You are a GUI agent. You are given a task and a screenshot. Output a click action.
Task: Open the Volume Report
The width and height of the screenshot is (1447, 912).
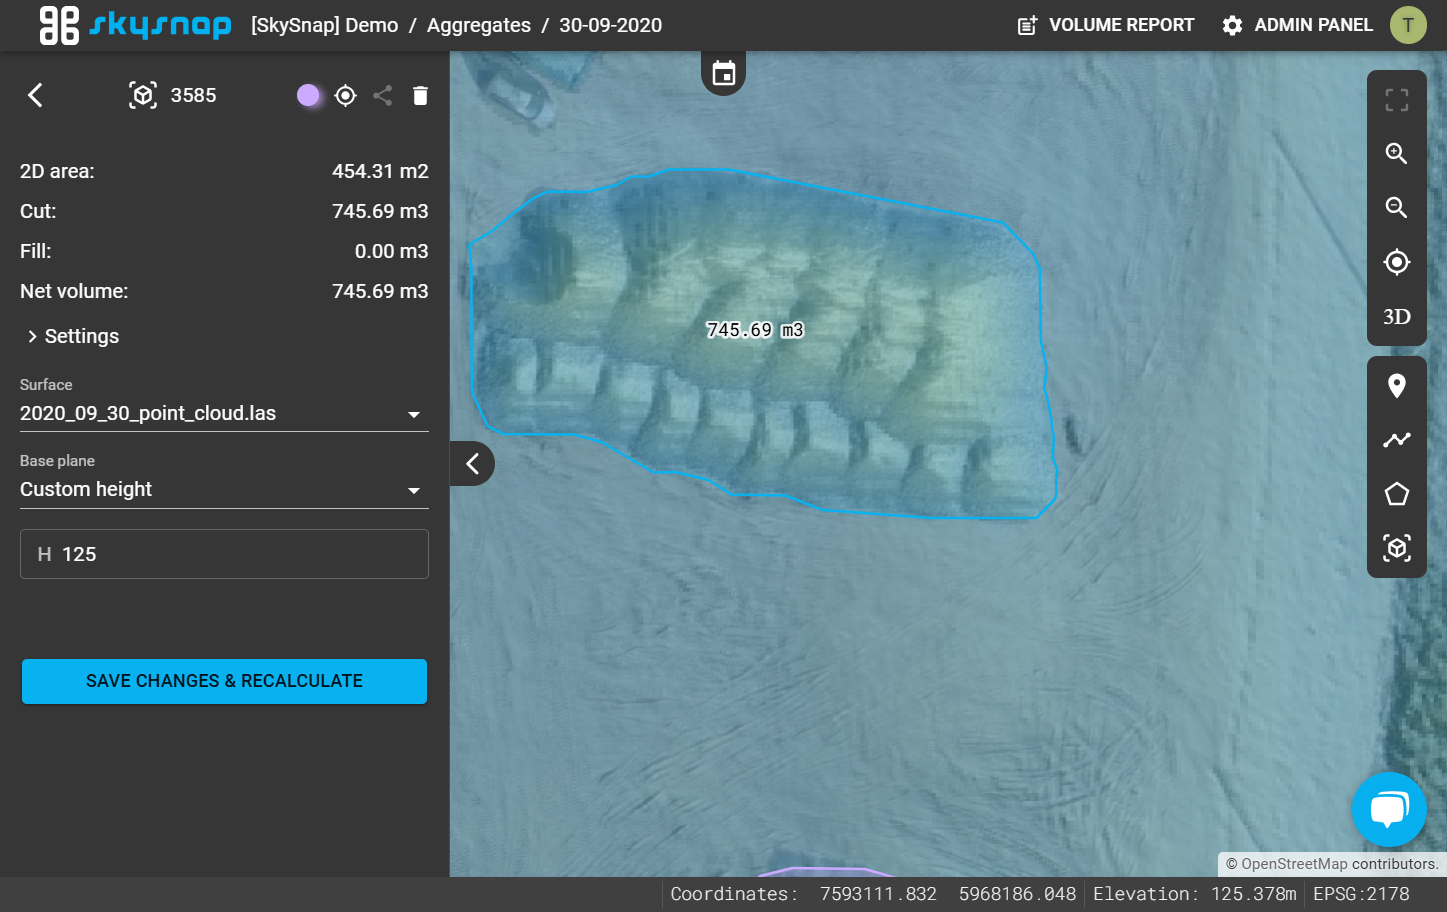coord(1106,25)
